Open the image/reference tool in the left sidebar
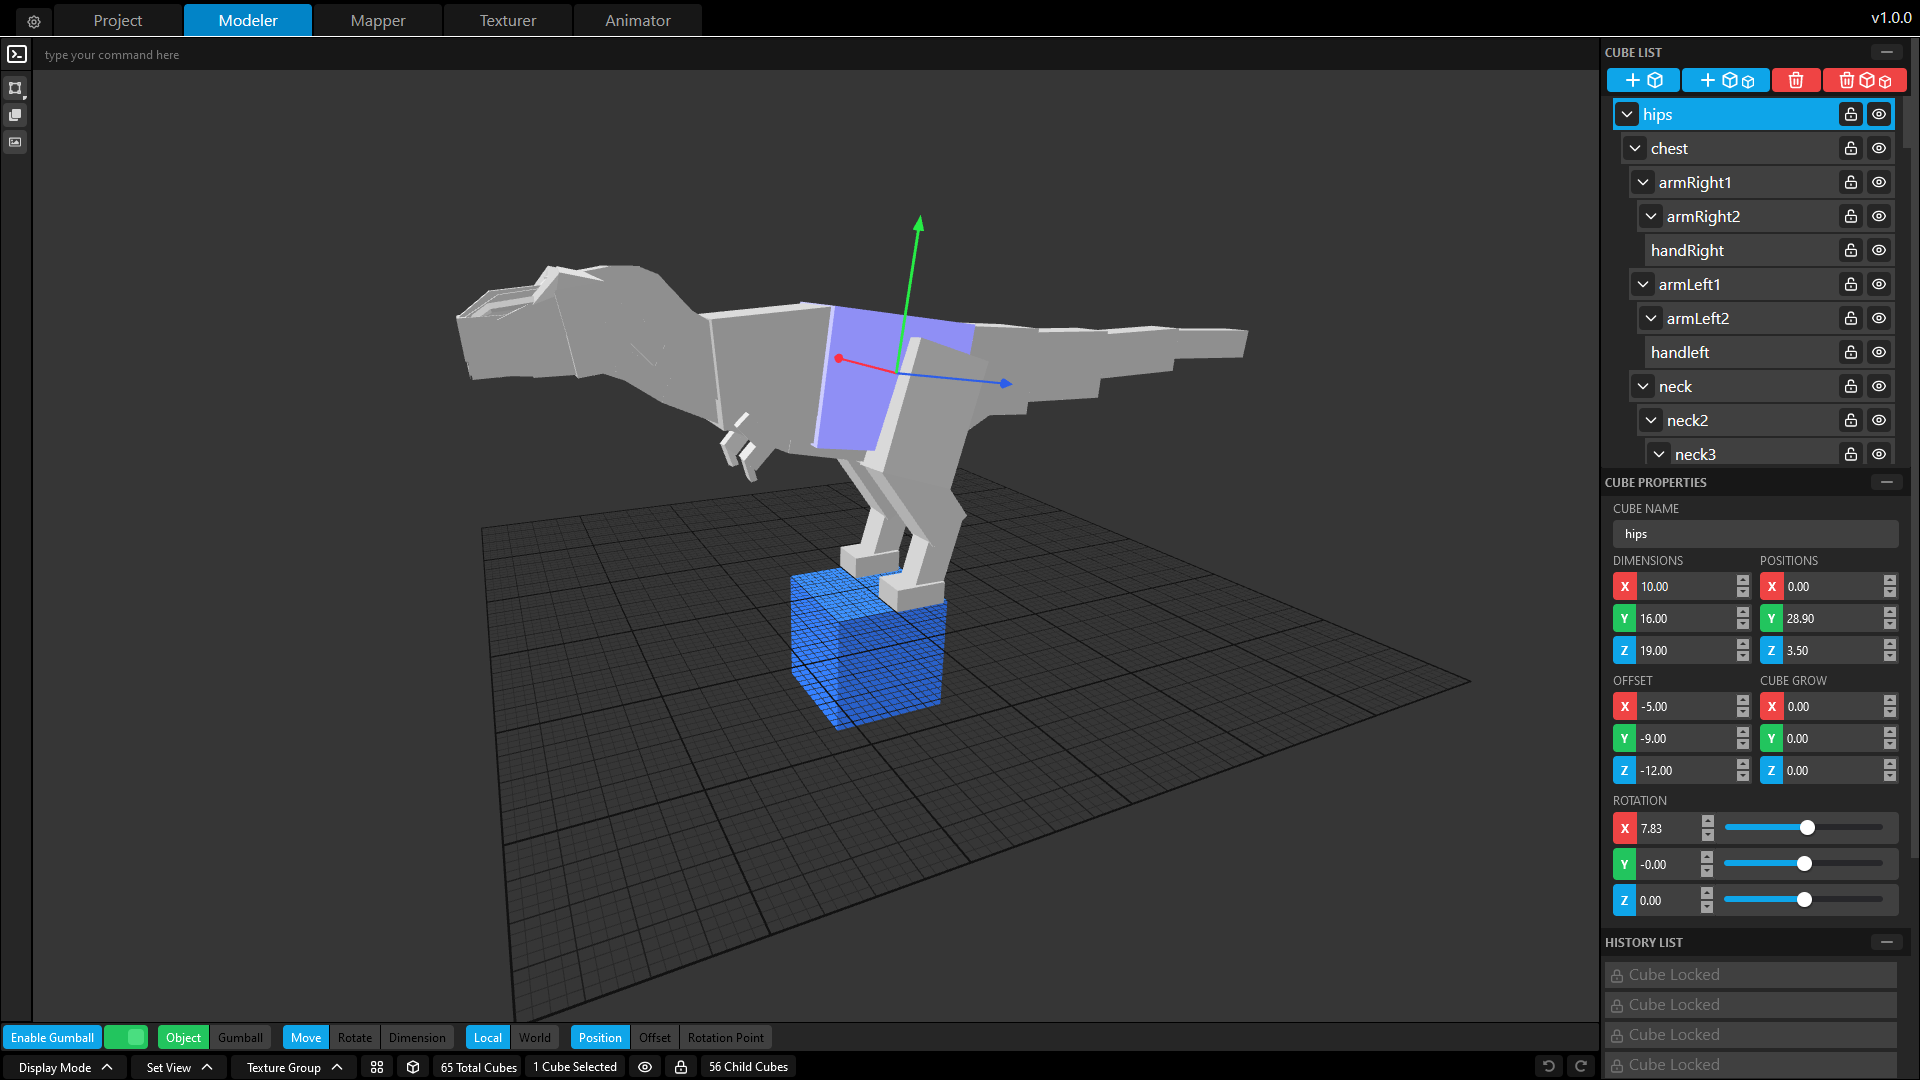This screenshot has height=1080, width=1920. tap(16, 143)
